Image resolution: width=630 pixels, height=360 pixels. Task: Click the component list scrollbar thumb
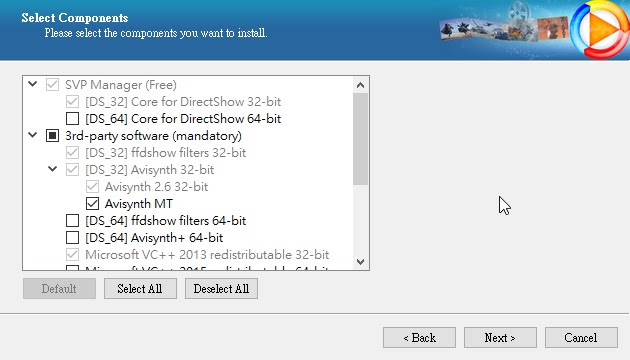tap(360, 139)
